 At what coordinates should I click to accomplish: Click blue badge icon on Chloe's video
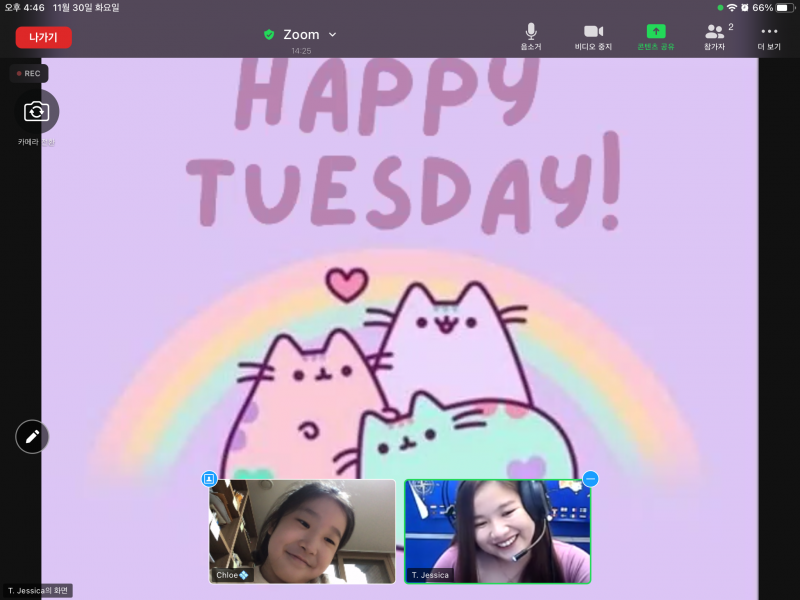(209, 479)
